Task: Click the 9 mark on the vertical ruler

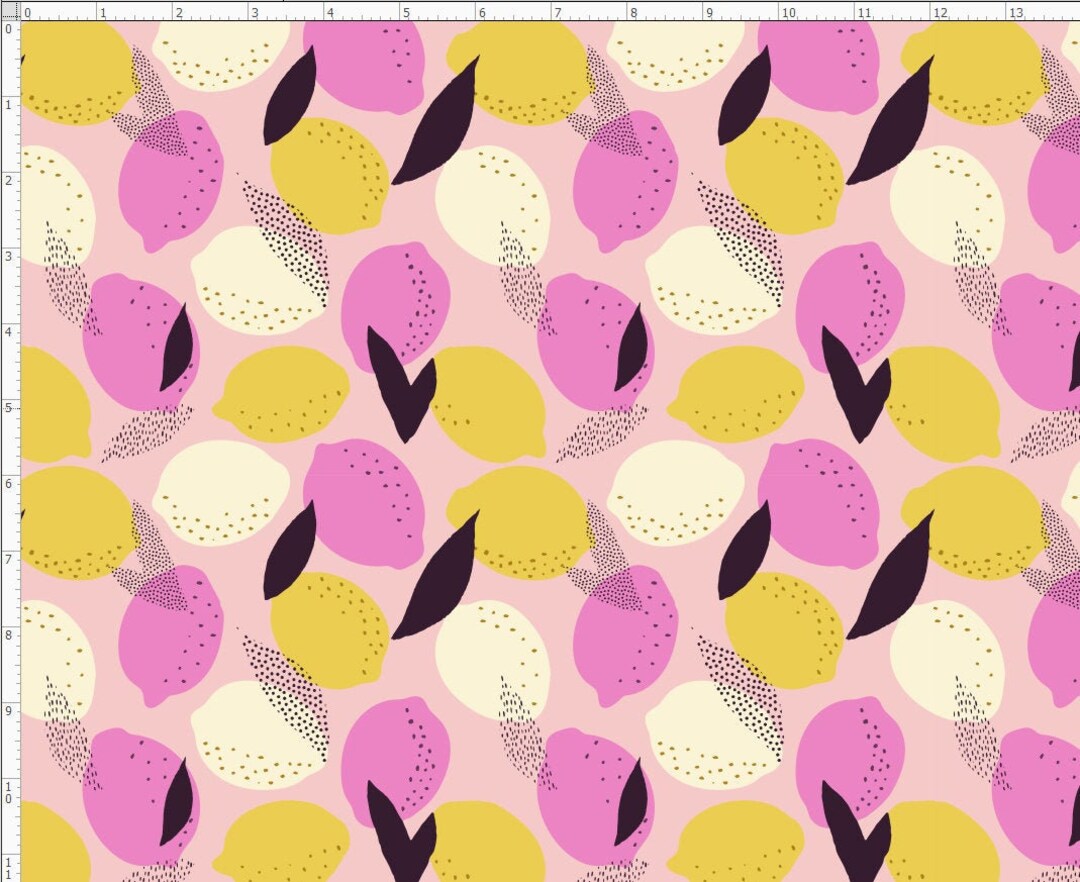Action: point(7,711)
